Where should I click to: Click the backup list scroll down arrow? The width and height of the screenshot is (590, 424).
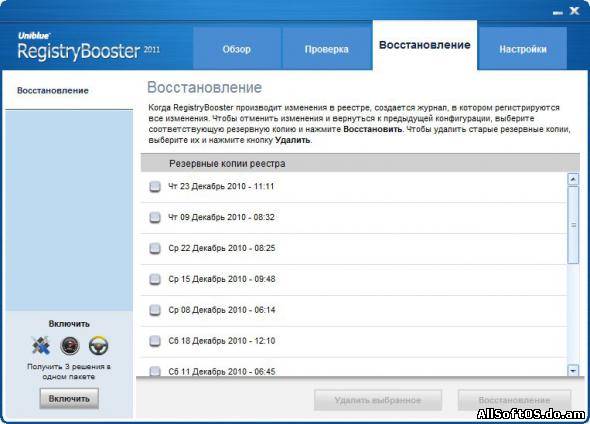[x=573, y=371]
